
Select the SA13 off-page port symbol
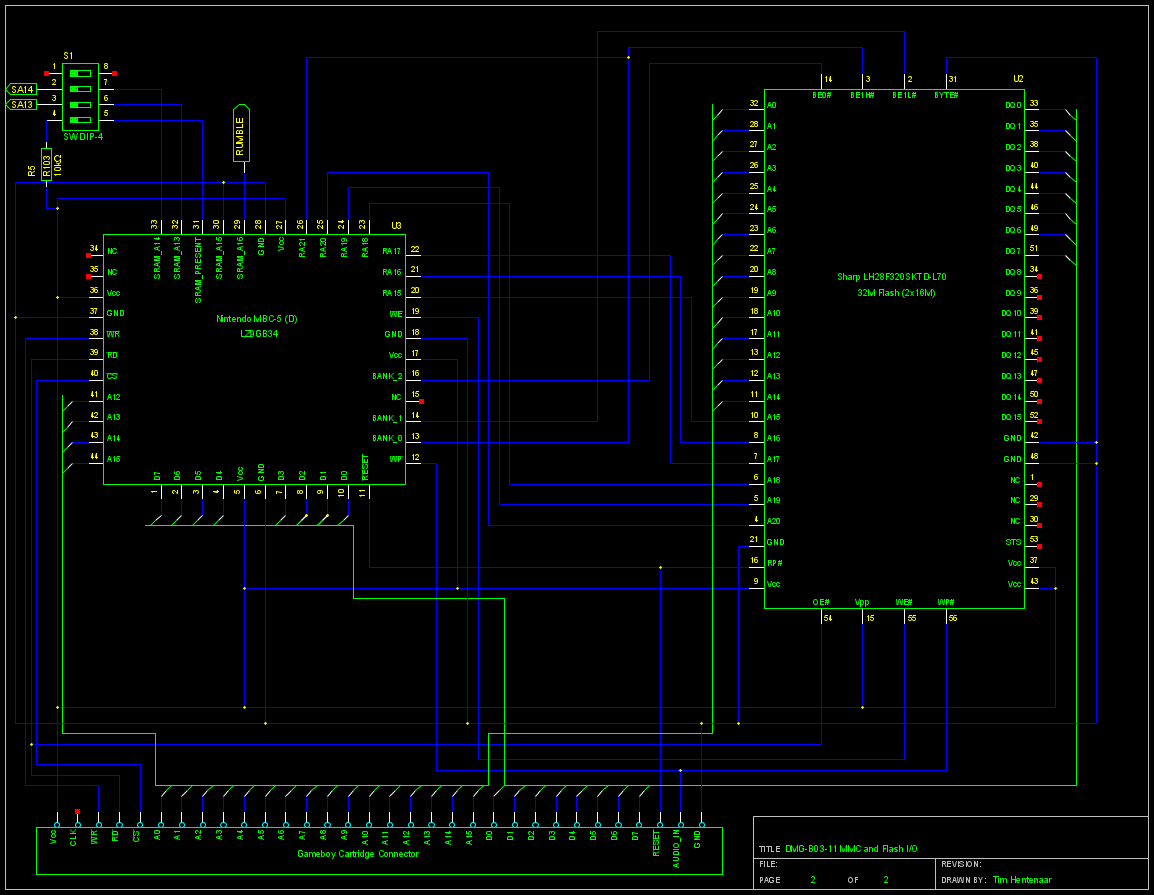coord(21,105)
